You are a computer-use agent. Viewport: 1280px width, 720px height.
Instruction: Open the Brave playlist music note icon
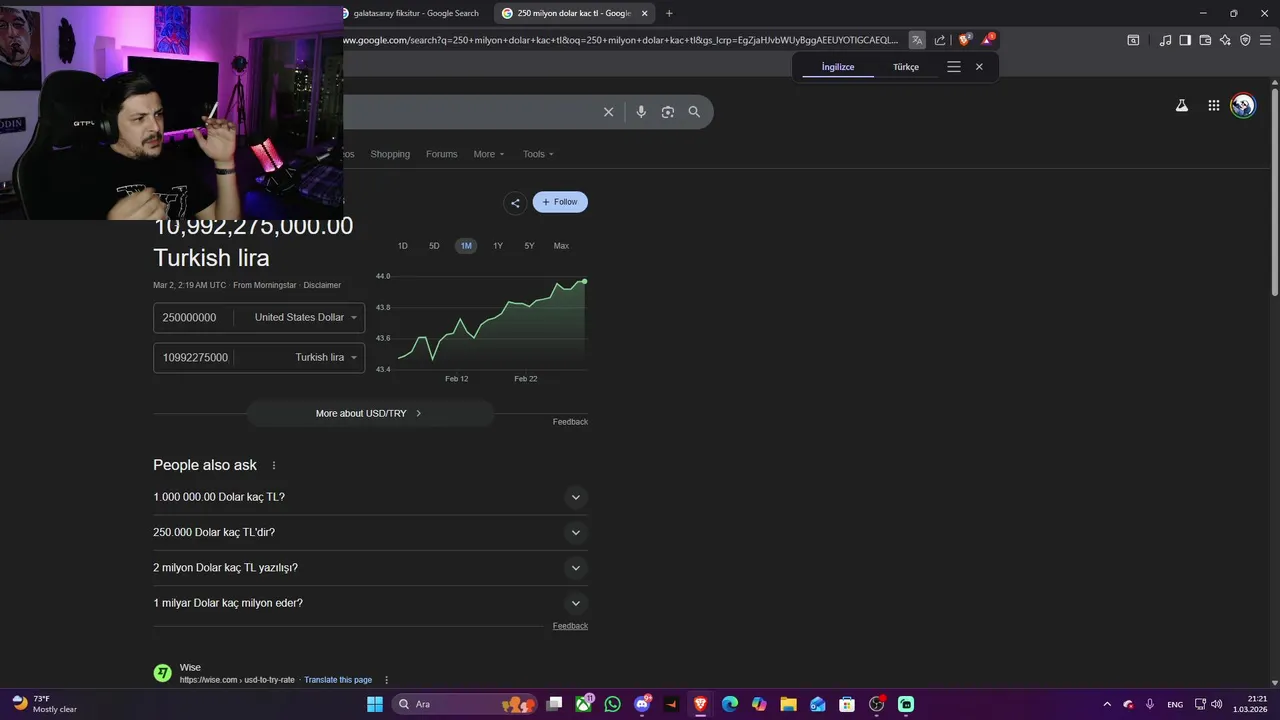1165,40
